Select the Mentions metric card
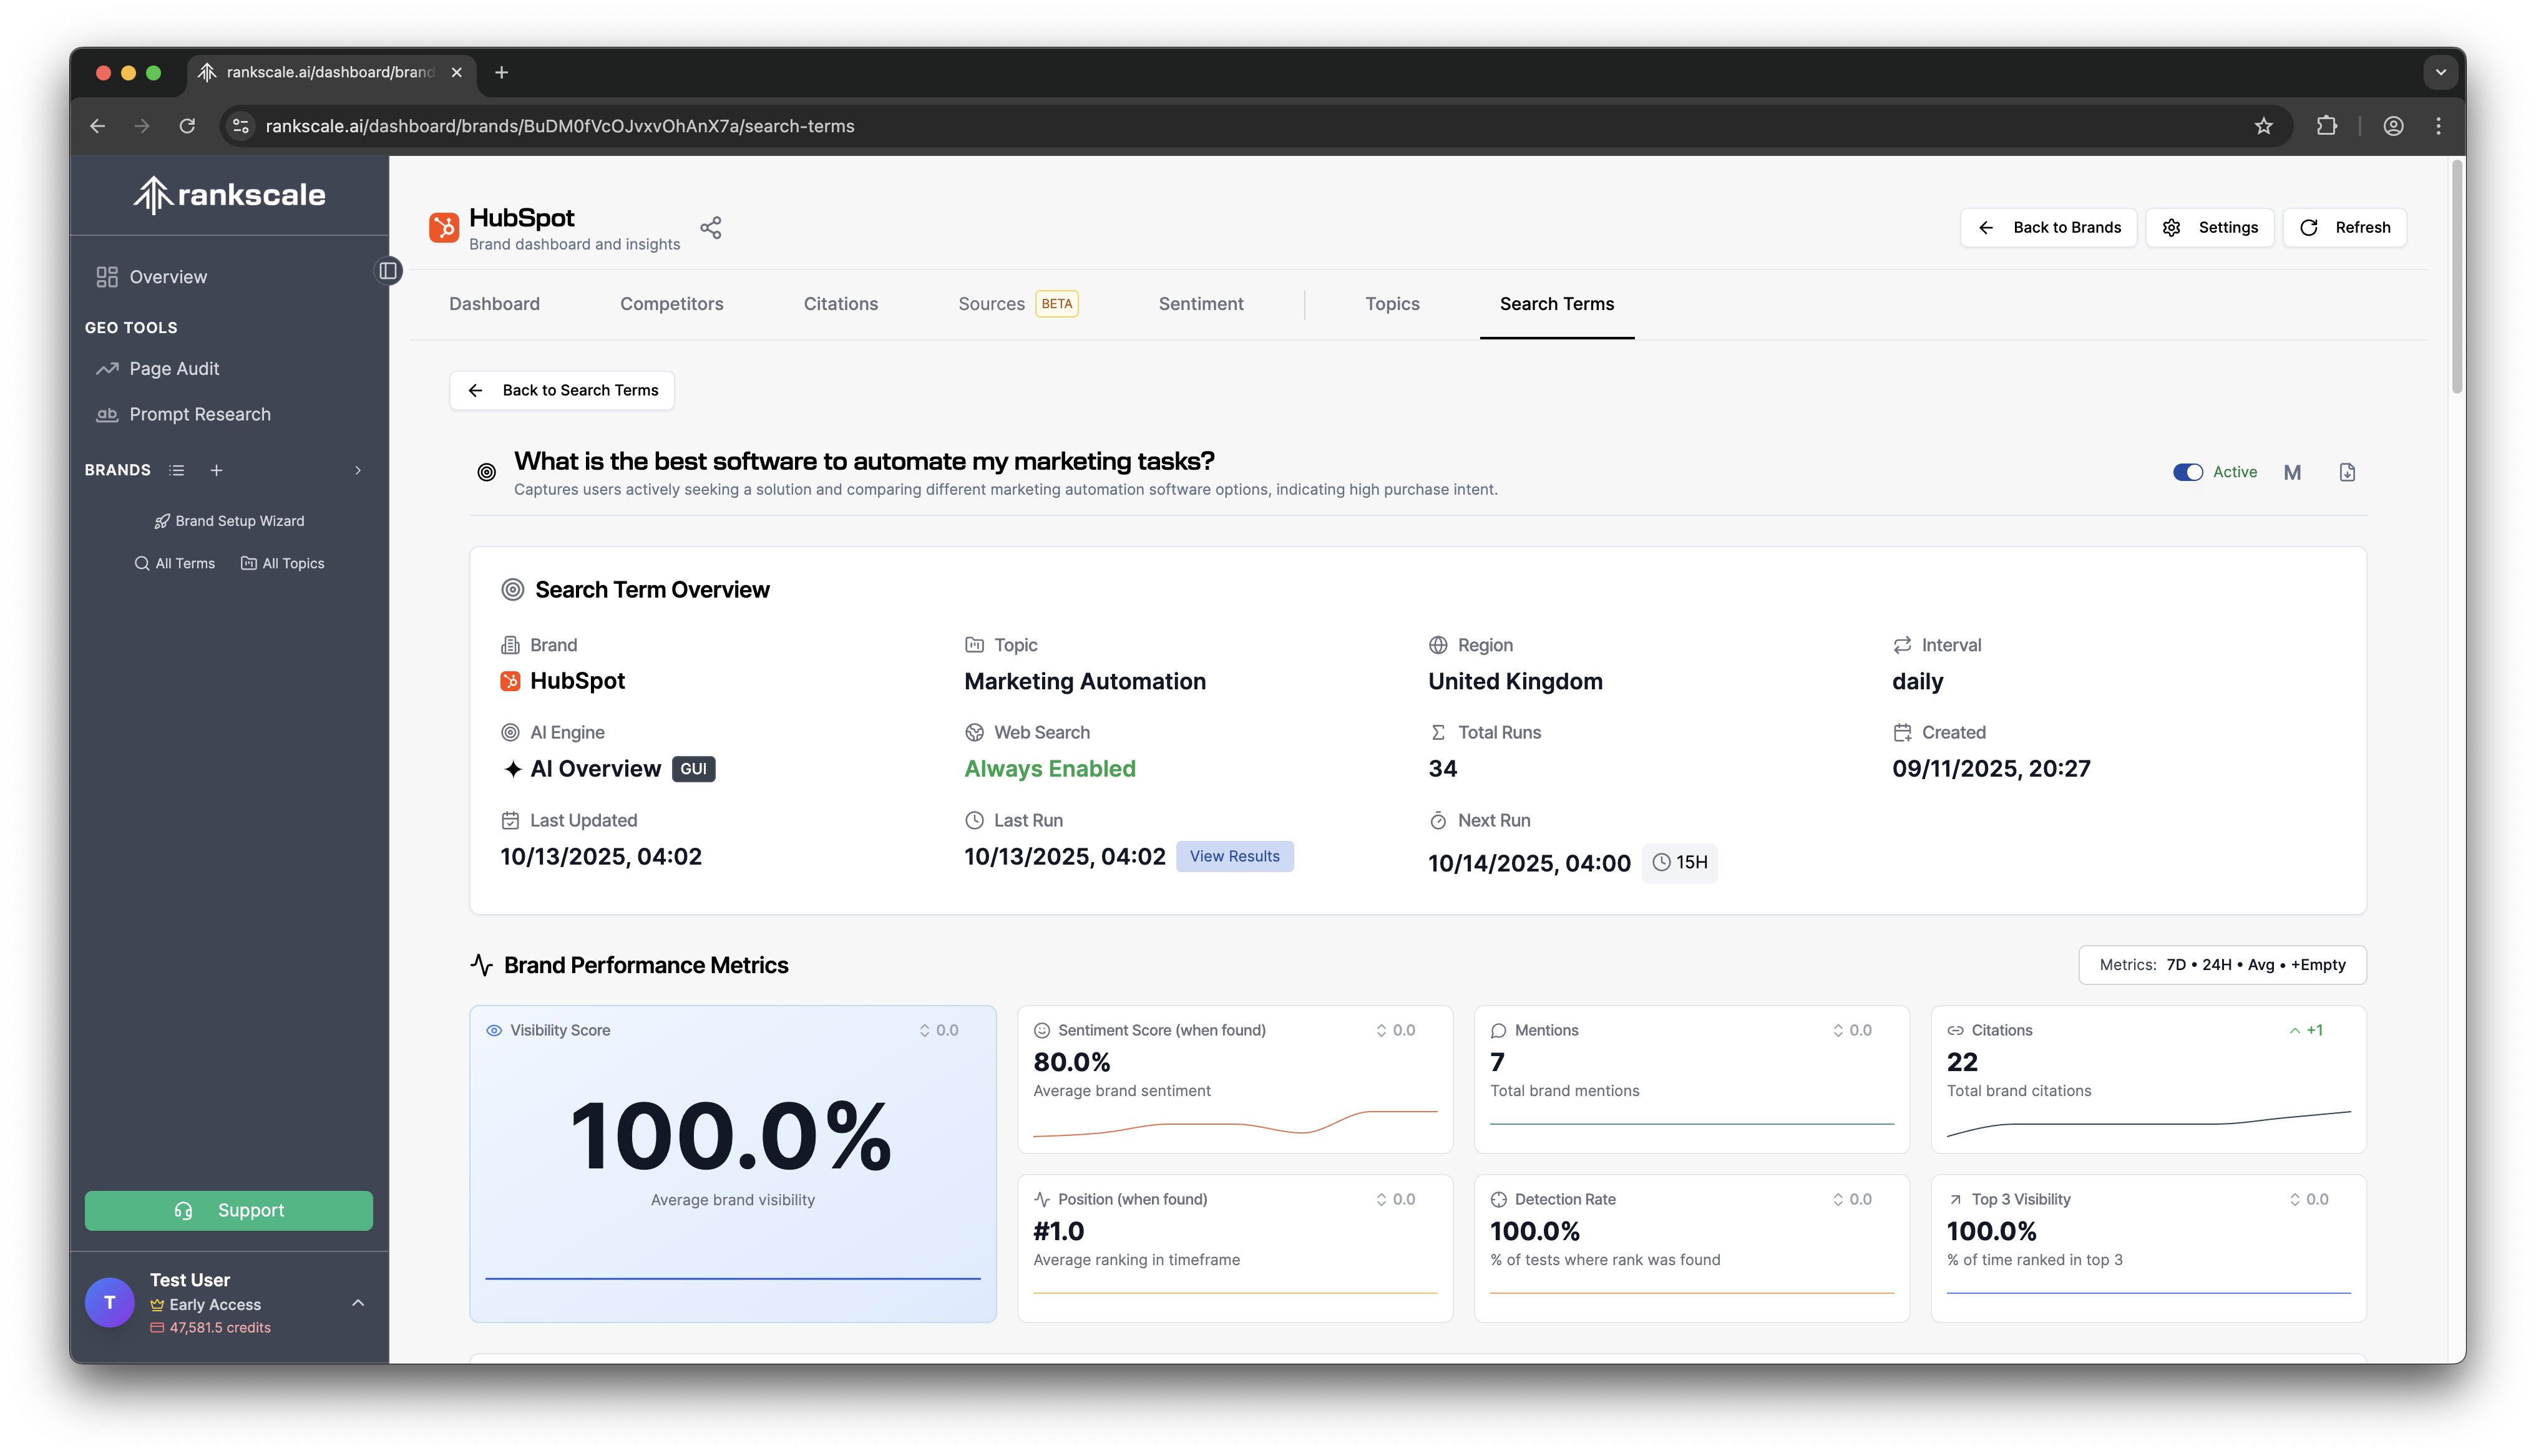Image resolution: width=2536 pixels, height=1456 pixels. click(x=1691, y=1080)
